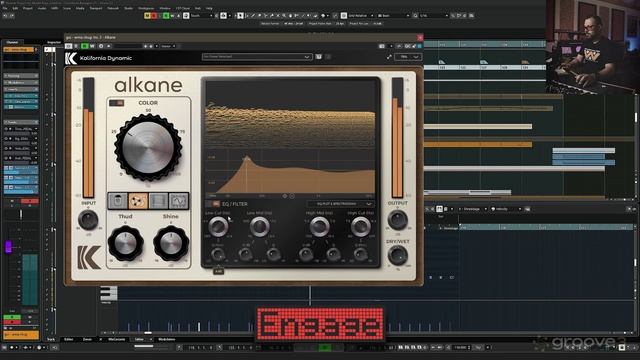Click the Low Cut frequency knob

(x=218, y=227)
